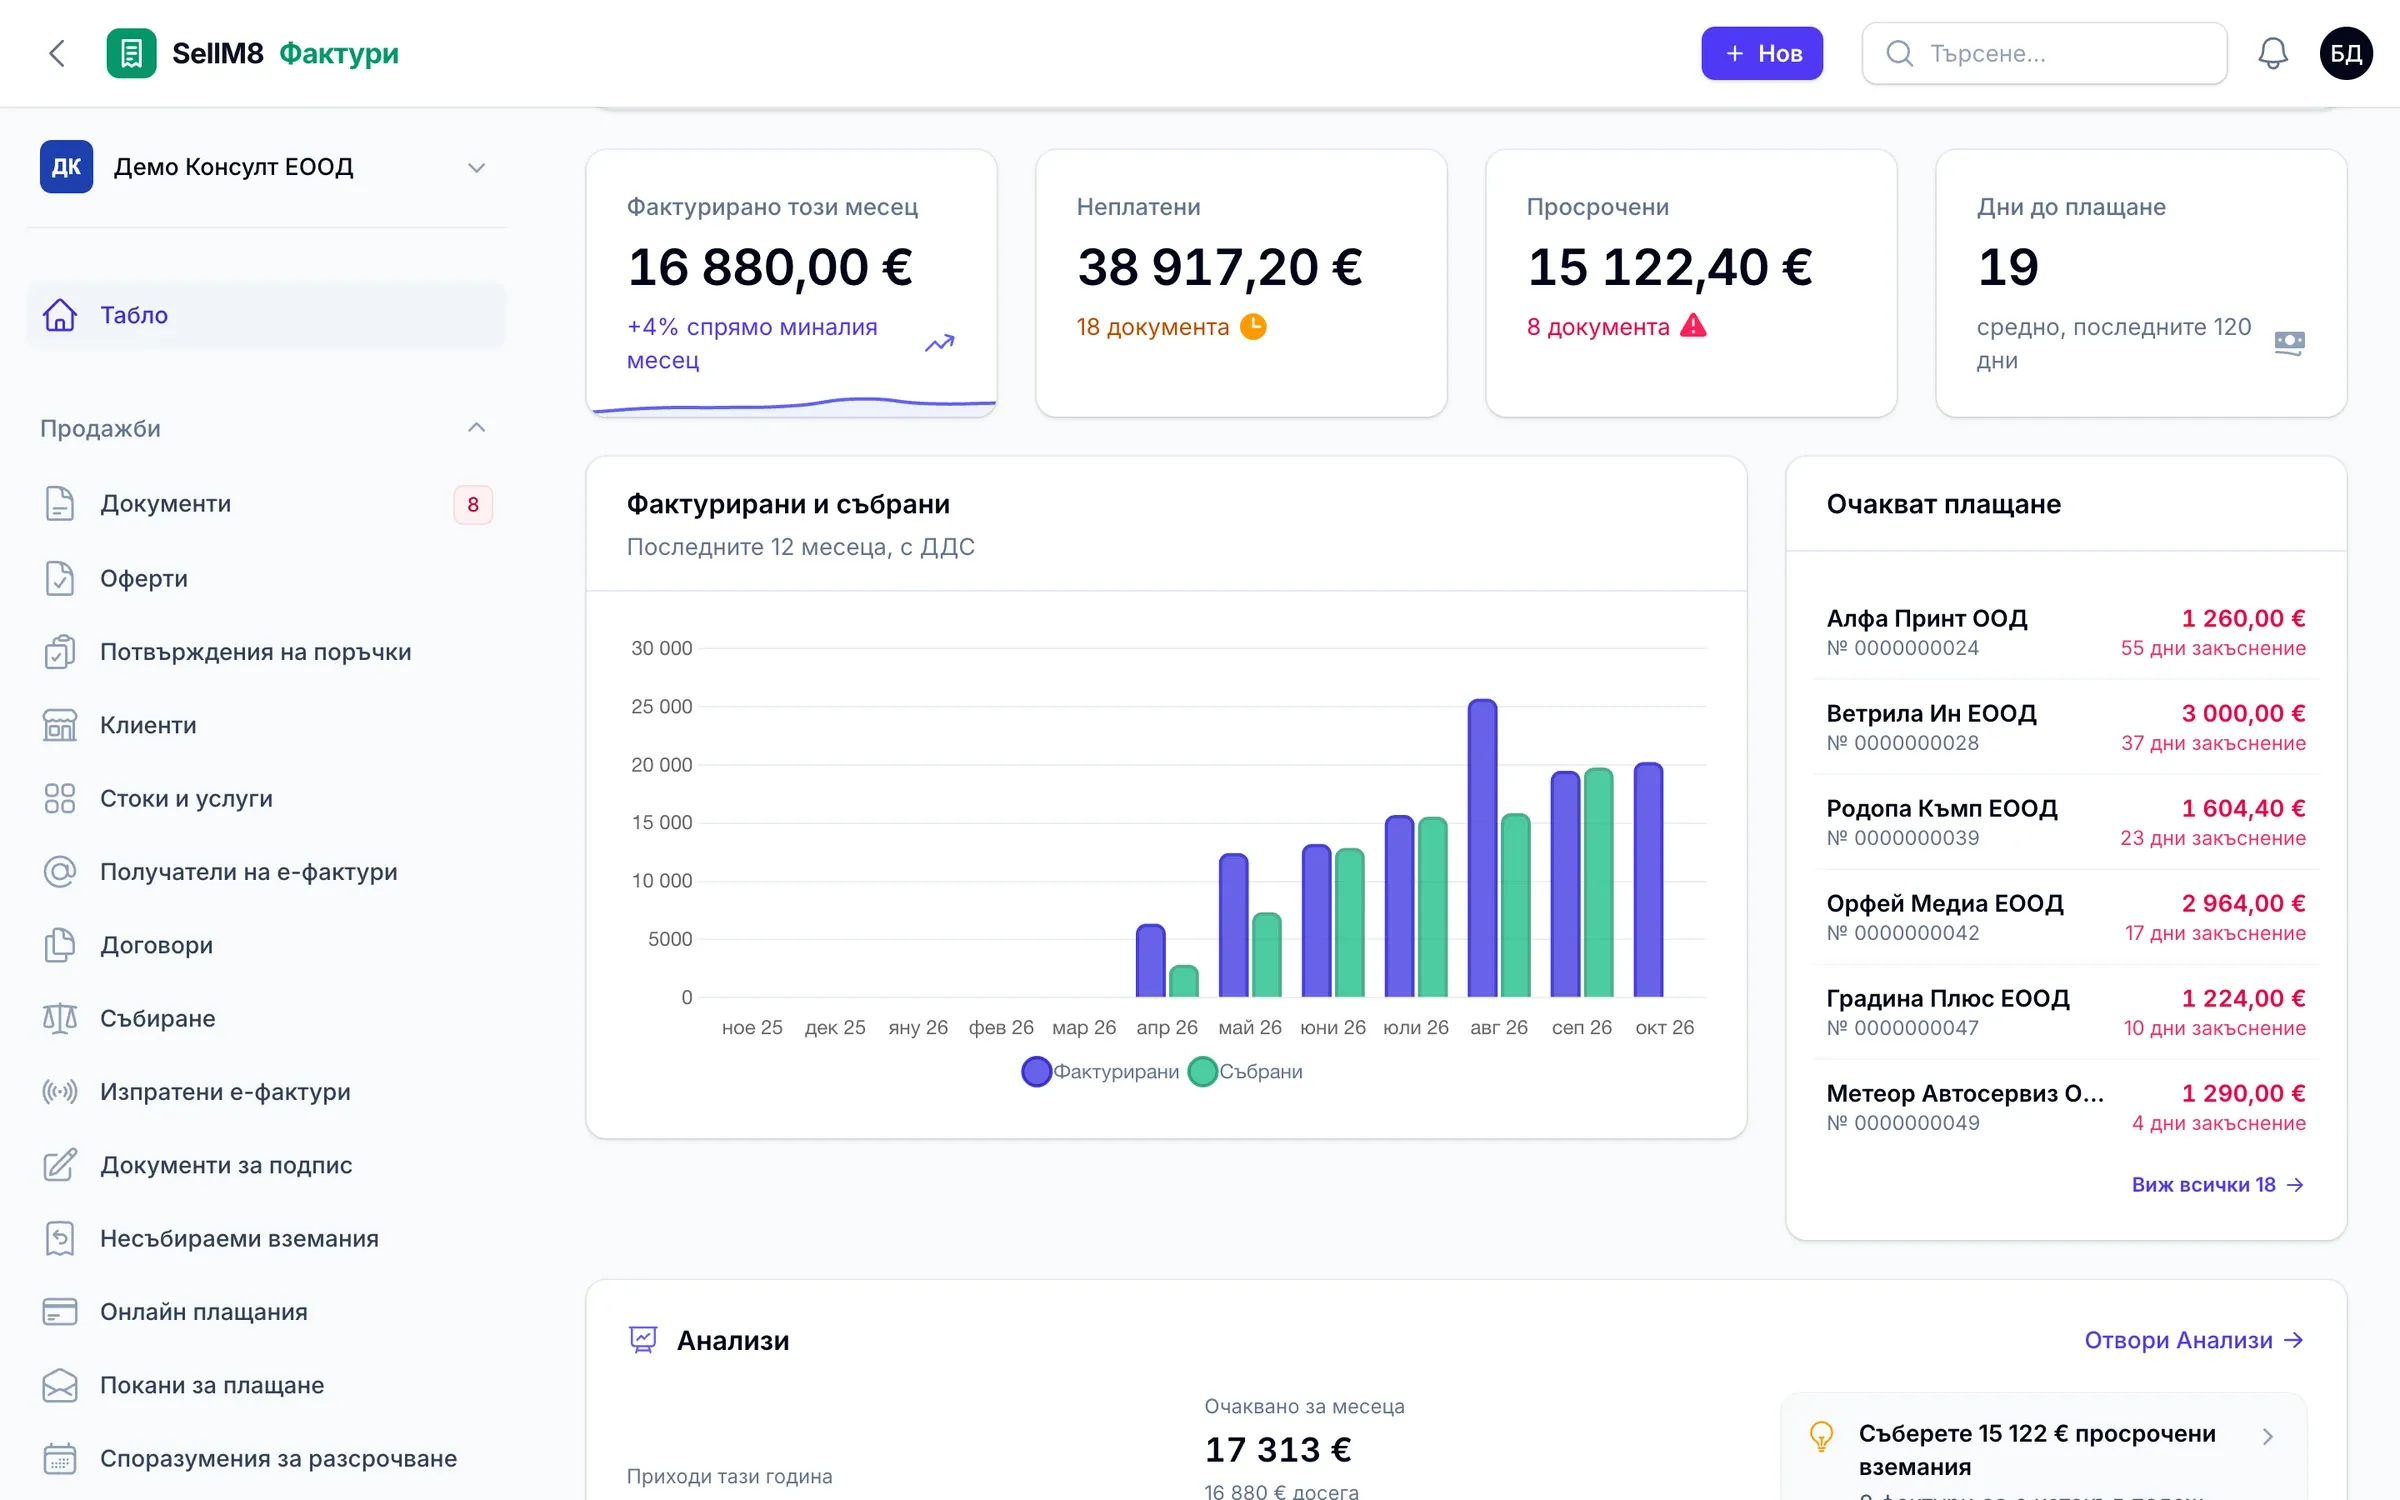
Task: Open the overdue receivables tip chevron
Action: tap(2267, 1437)
